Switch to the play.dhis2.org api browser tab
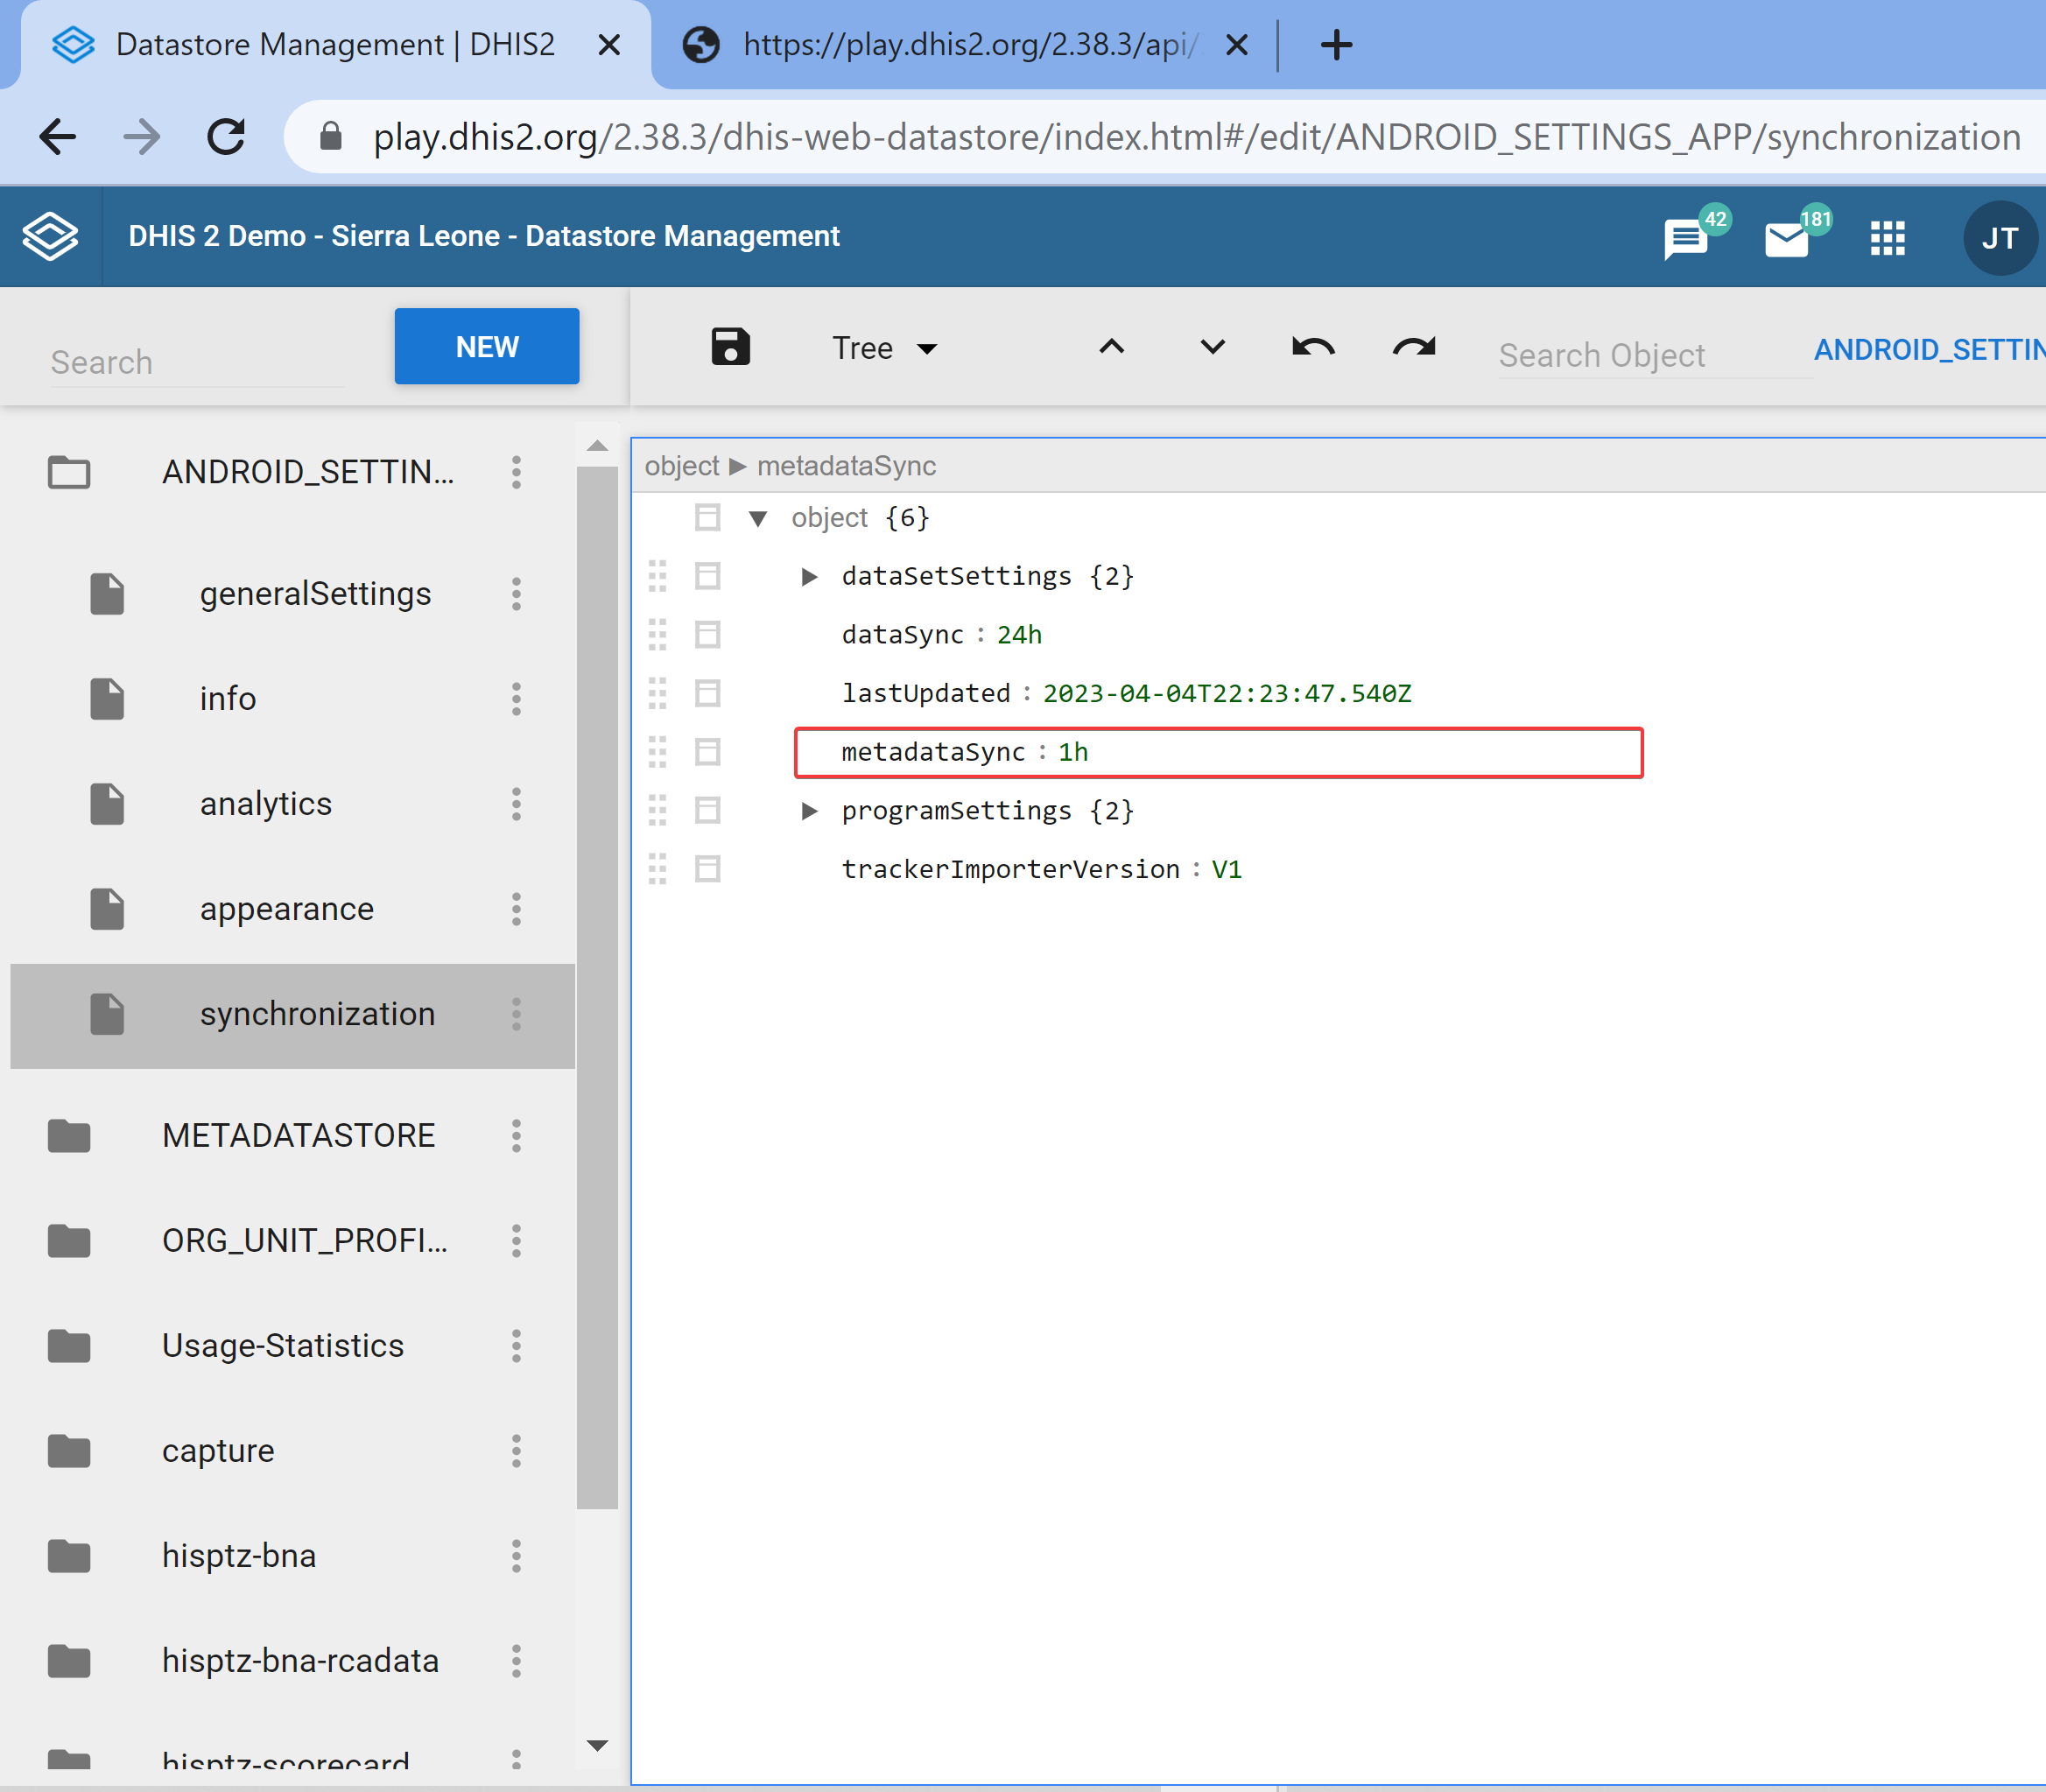This screenshot has width=2046, height=1792. tap(965, 45)
